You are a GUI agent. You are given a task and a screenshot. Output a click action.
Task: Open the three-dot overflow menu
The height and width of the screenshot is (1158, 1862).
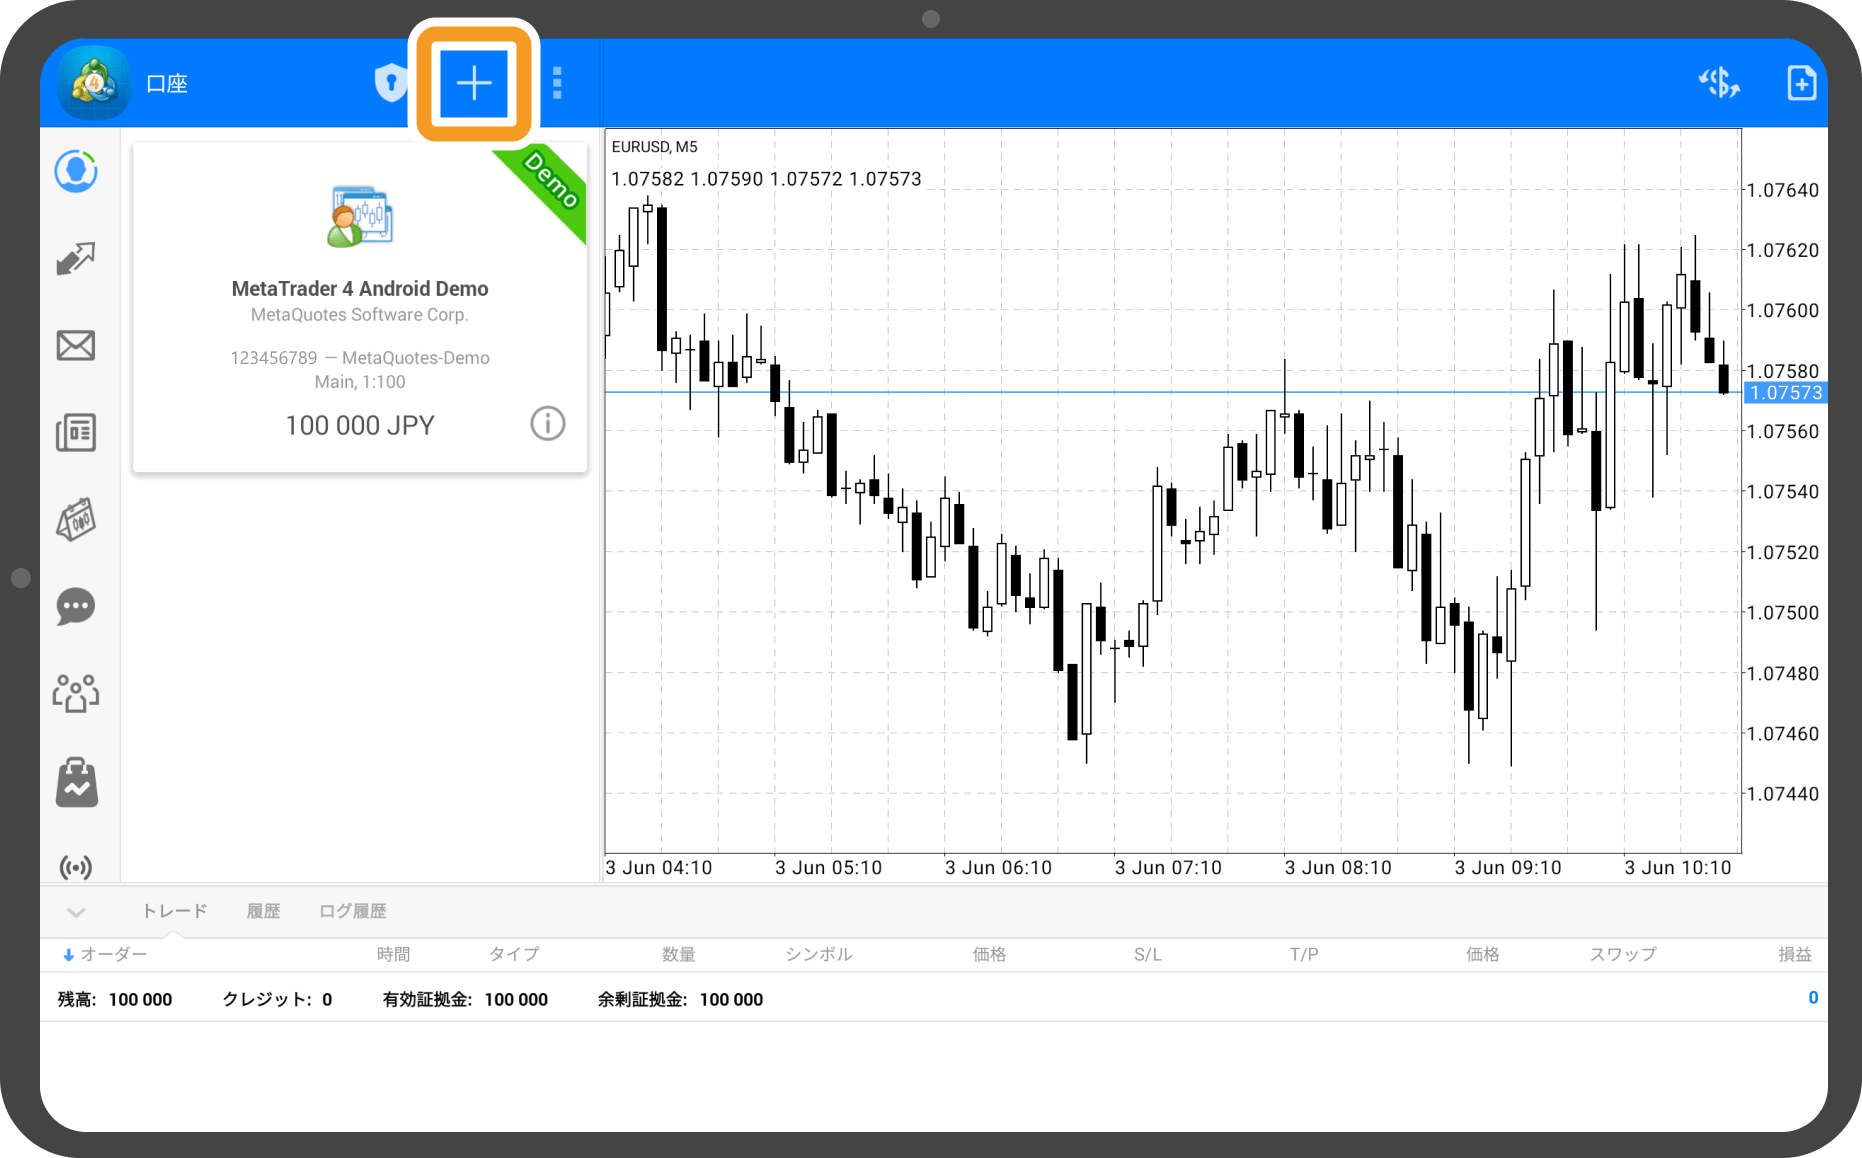point(557,83)
